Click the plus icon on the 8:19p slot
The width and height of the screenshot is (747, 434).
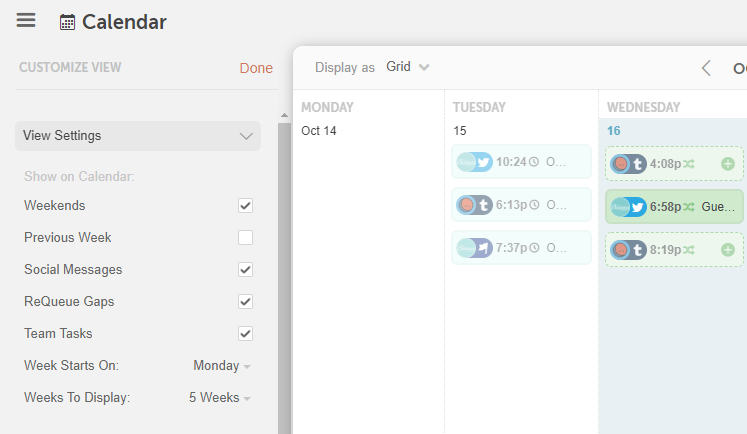727,249
